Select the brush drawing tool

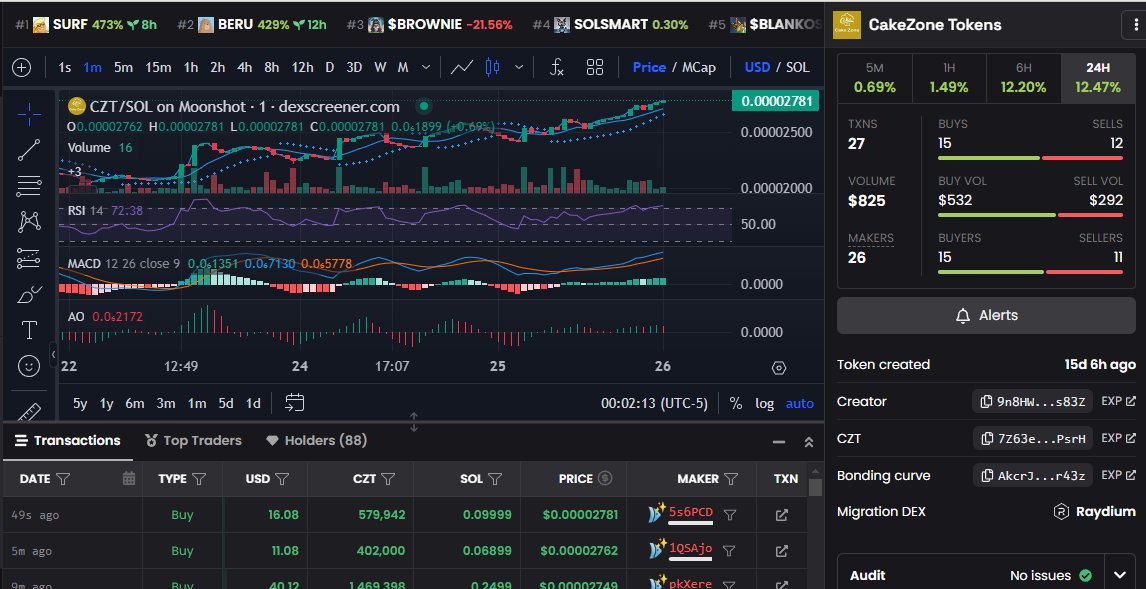pyautogui.click(x=29, y=294)
